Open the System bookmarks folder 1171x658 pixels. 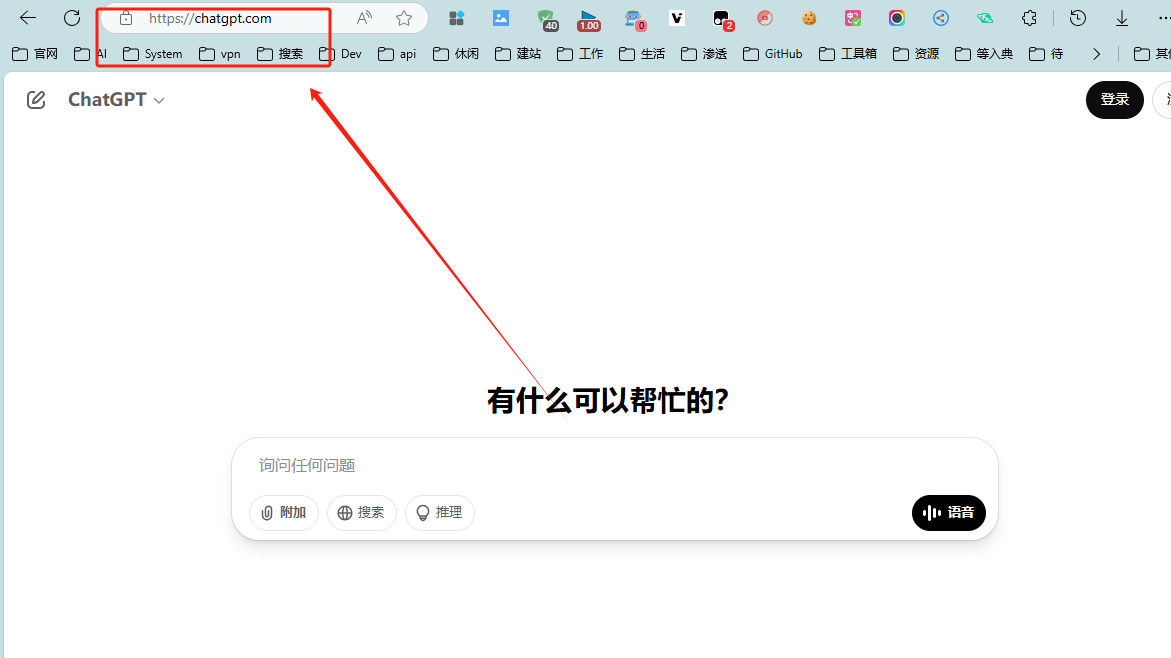pos(152,54)
